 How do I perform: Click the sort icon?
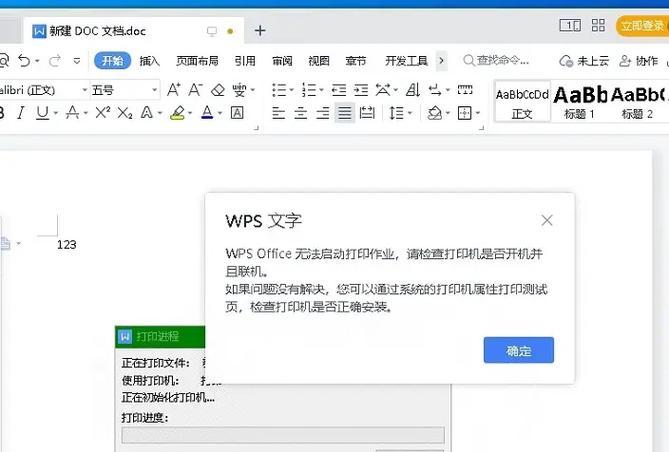413,90
